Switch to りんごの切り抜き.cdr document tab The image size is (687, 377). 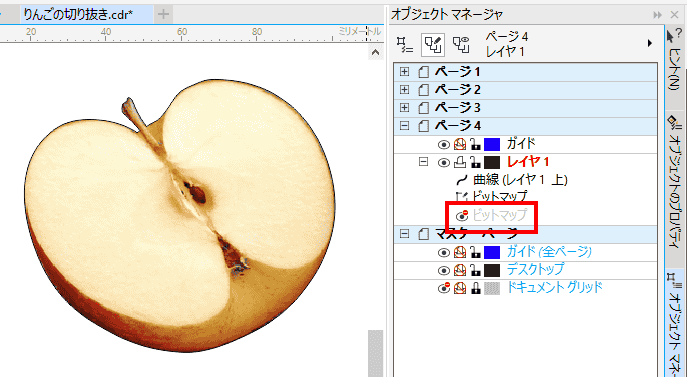tap(87, 14)
